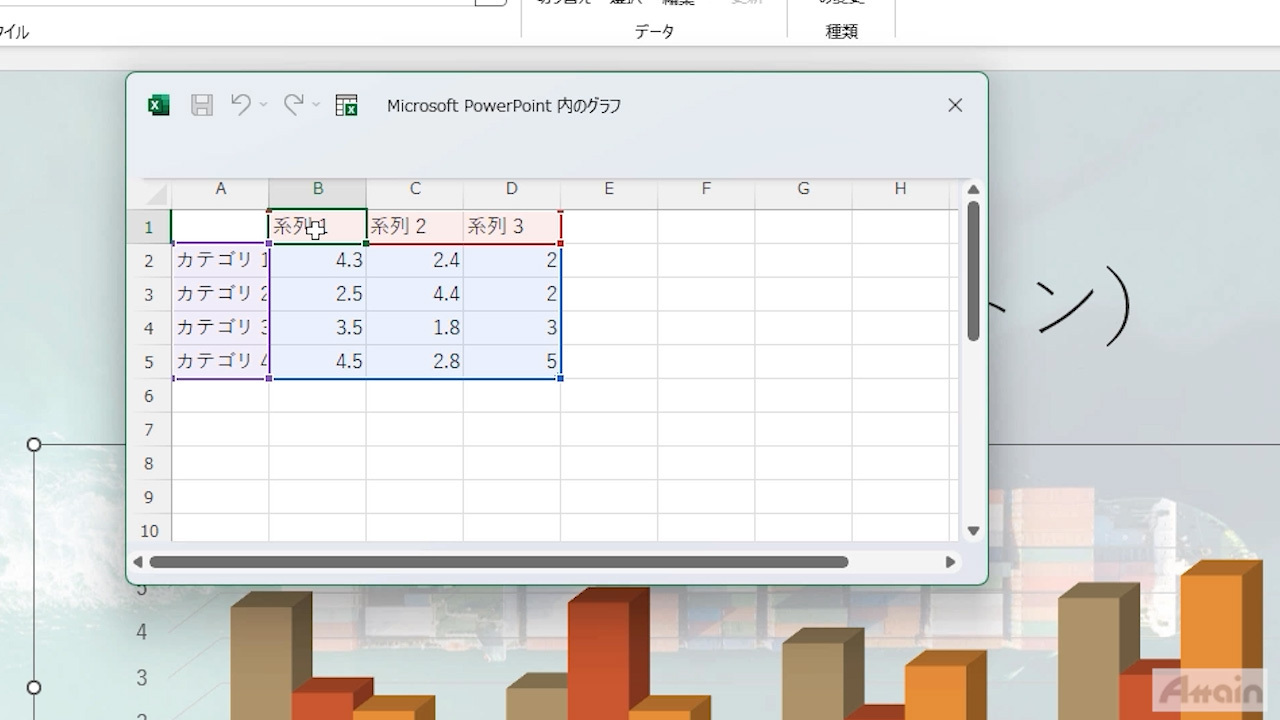Viewport: 1280px width, 720px height.
Task: Click cell containing 系列 3
Action: pyautogui.click(x=511, y=227)
